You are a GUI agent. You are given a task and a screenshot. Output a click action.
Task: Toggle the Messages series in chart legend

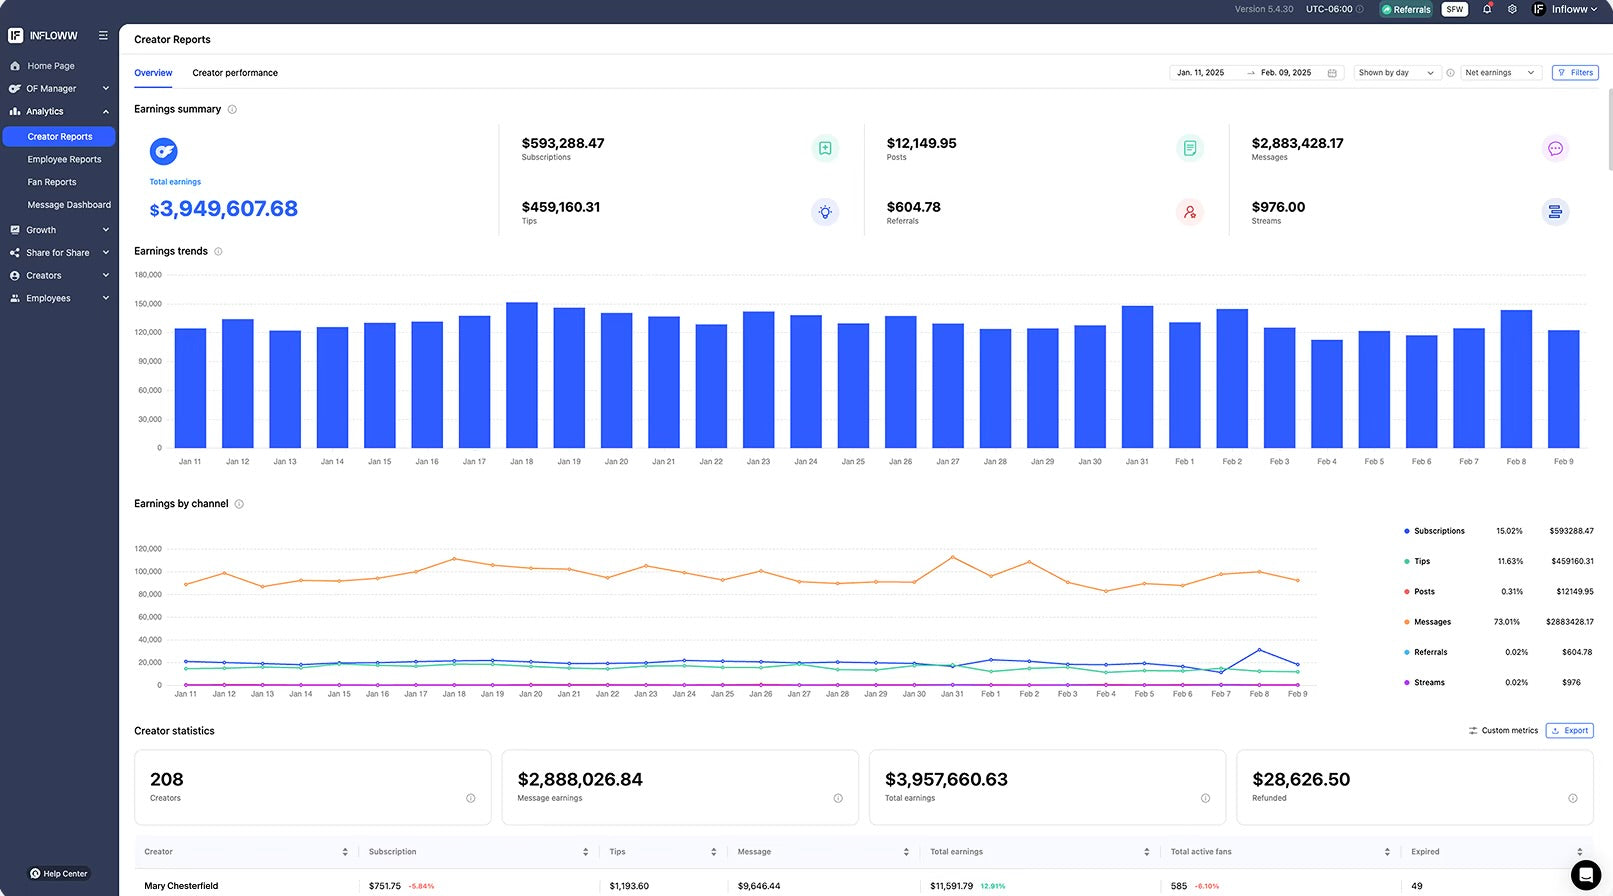(1432, 622)
